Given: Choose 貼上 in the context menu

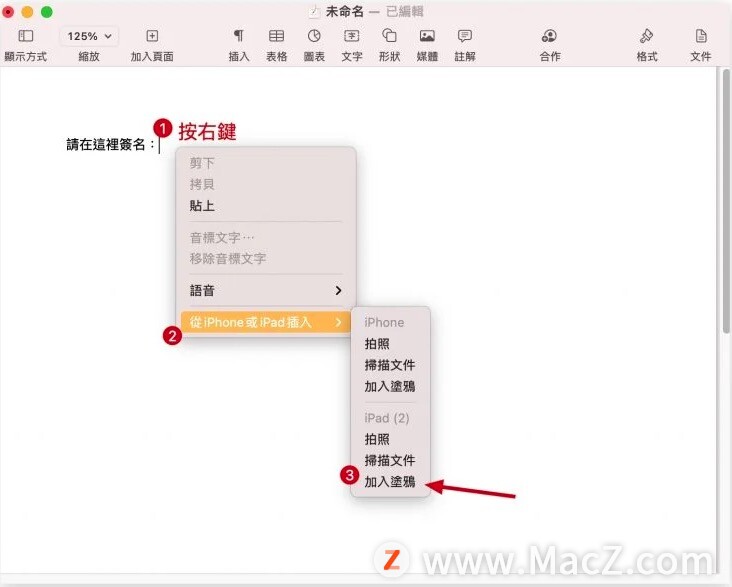Looking at the screenshot, I should tap(266, 205).
